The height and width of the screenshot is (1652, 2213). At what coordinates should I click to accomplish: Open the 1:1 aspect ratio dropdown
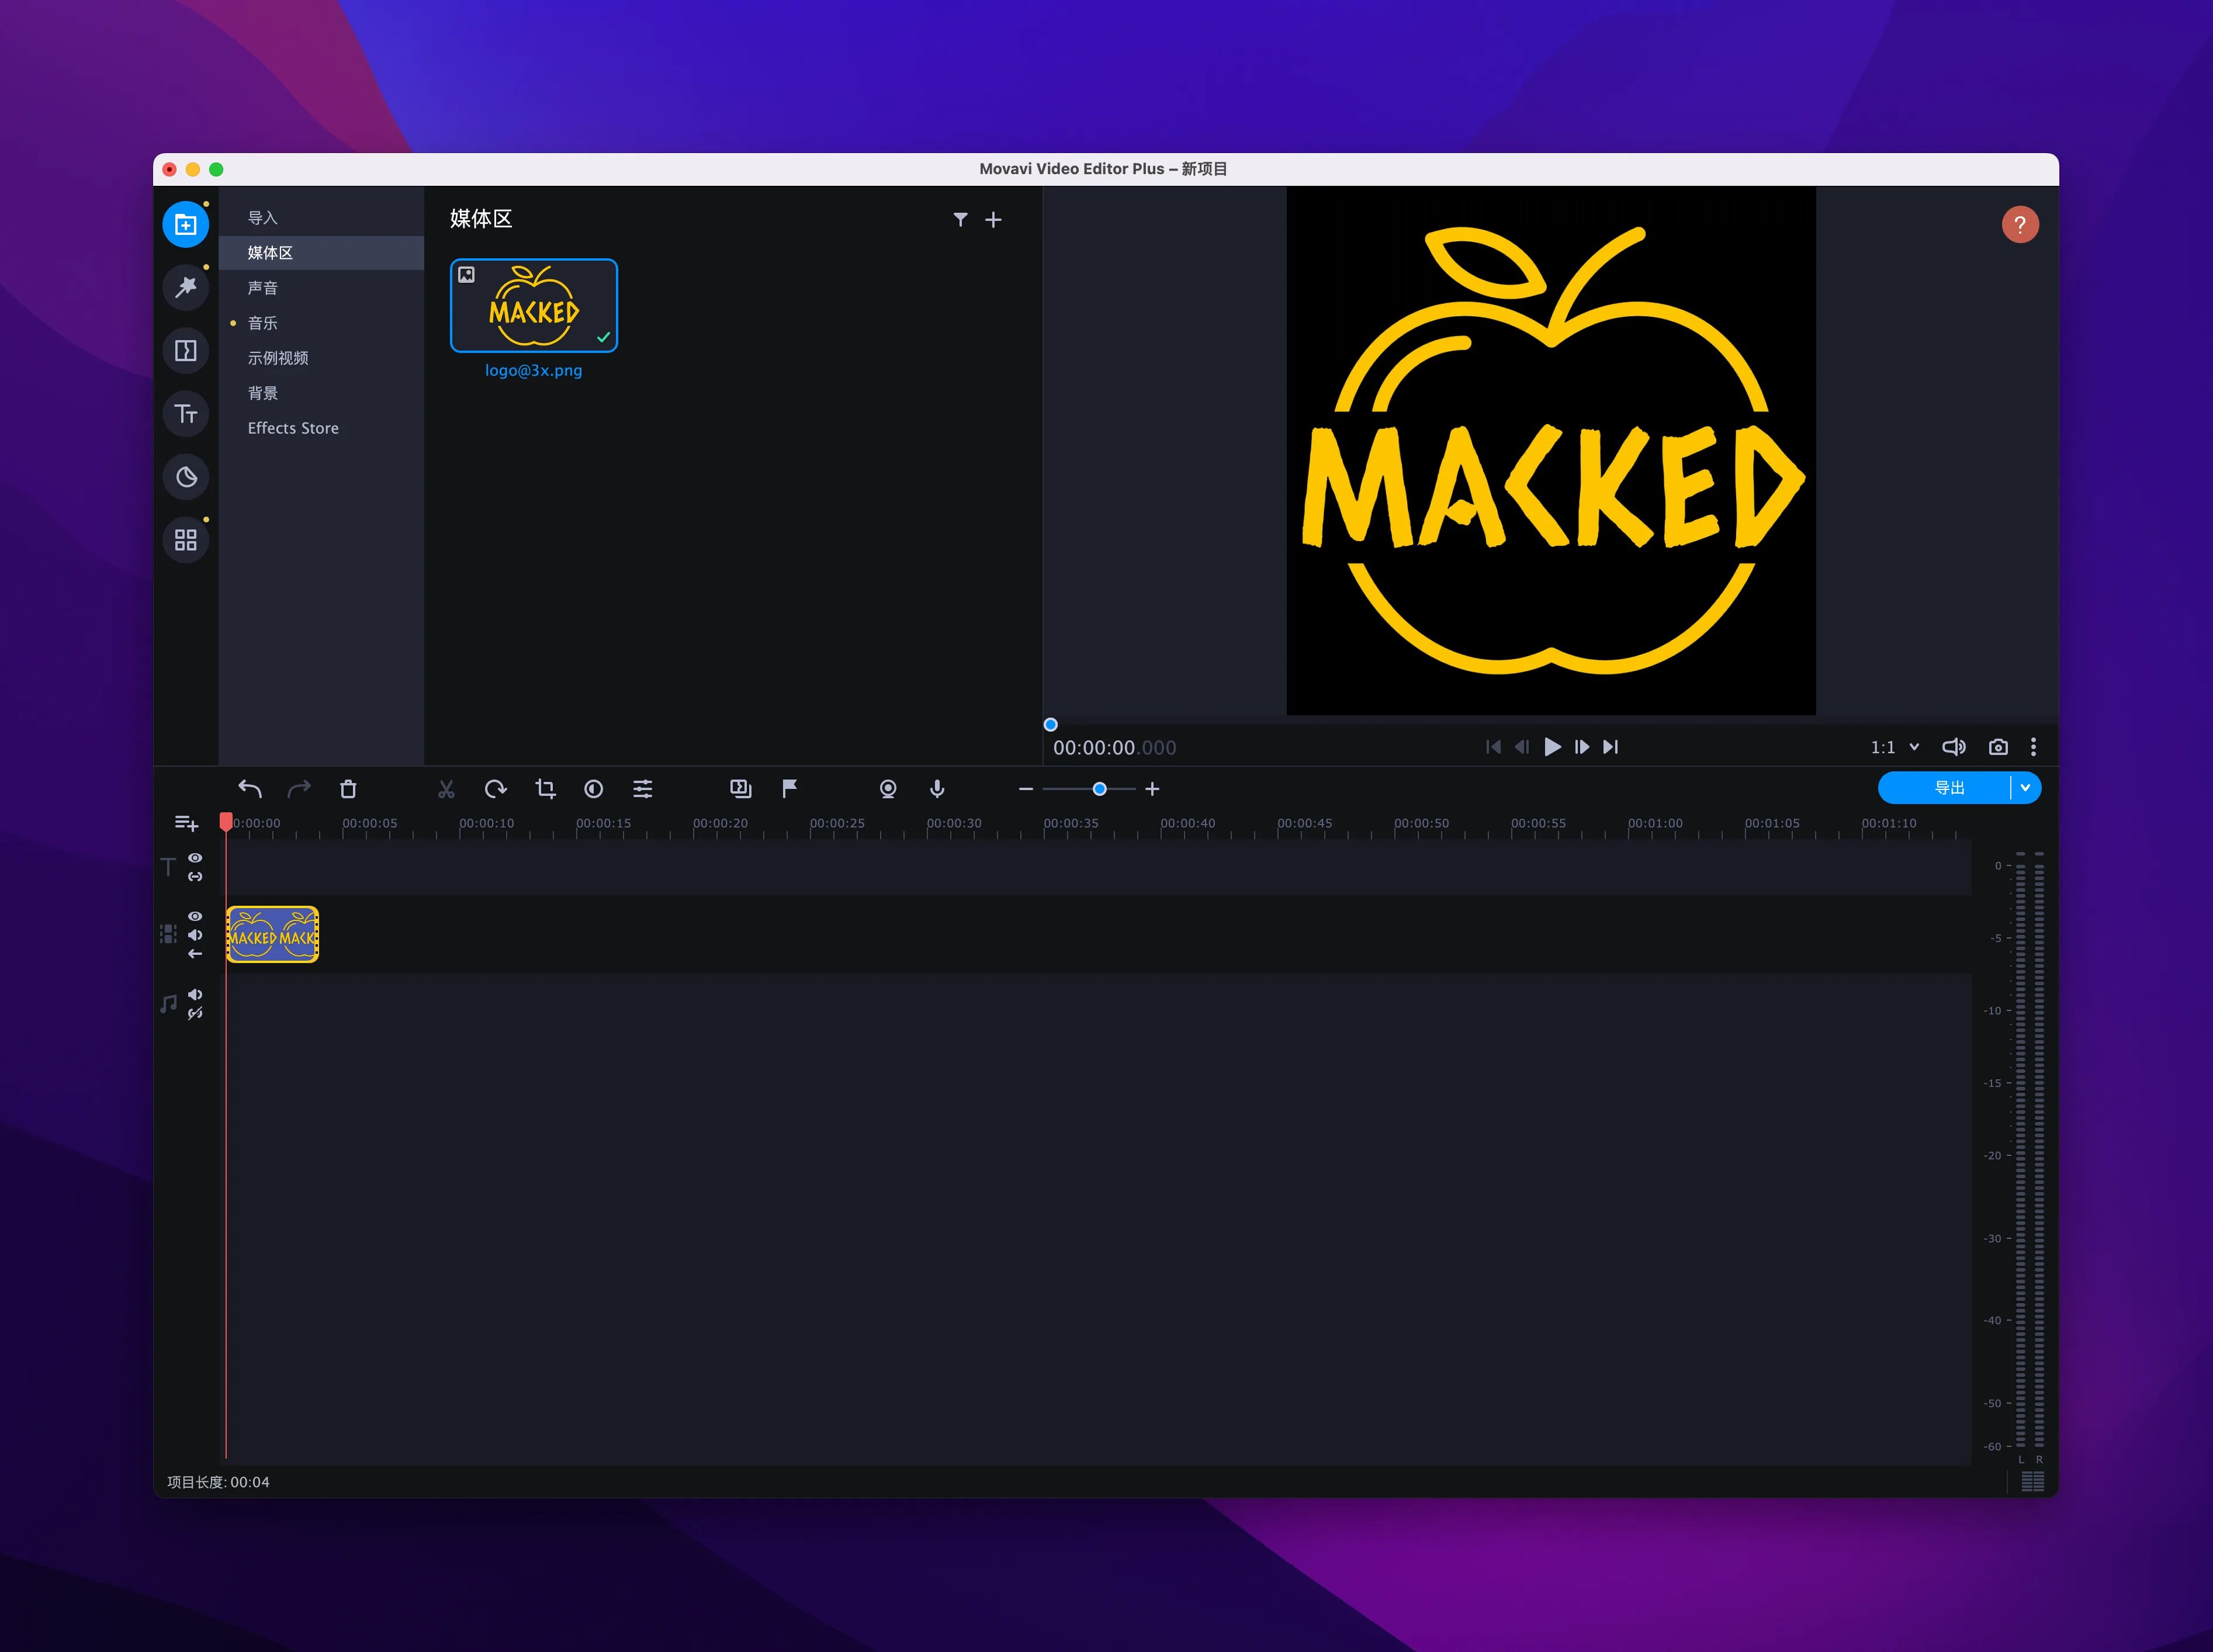pos(1895,747)
